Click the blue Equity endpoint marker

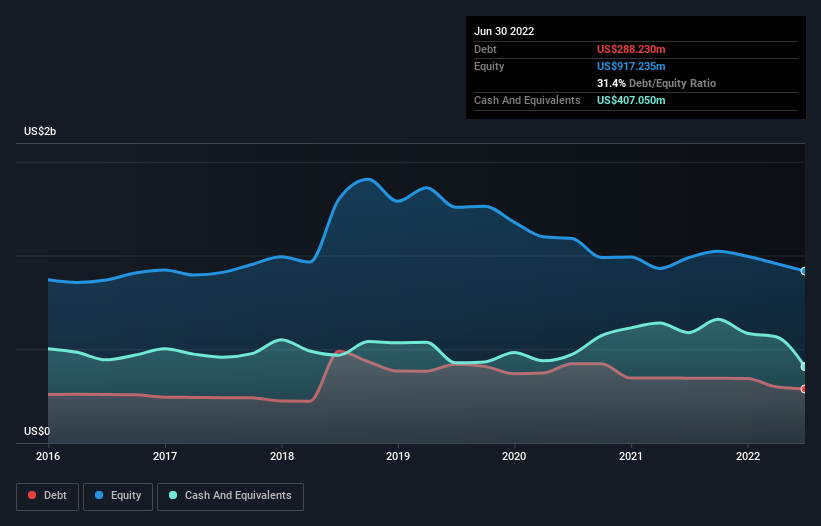tap(804, 271)
